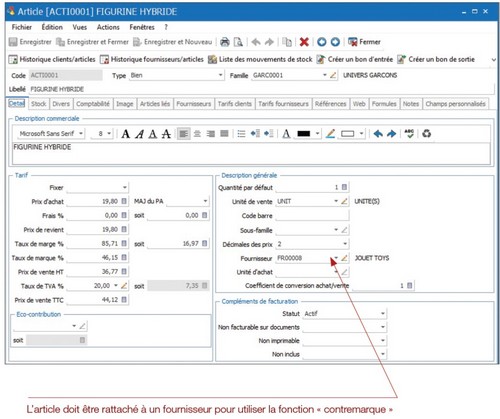Click Créer un bon de sortie

point(436,59)
